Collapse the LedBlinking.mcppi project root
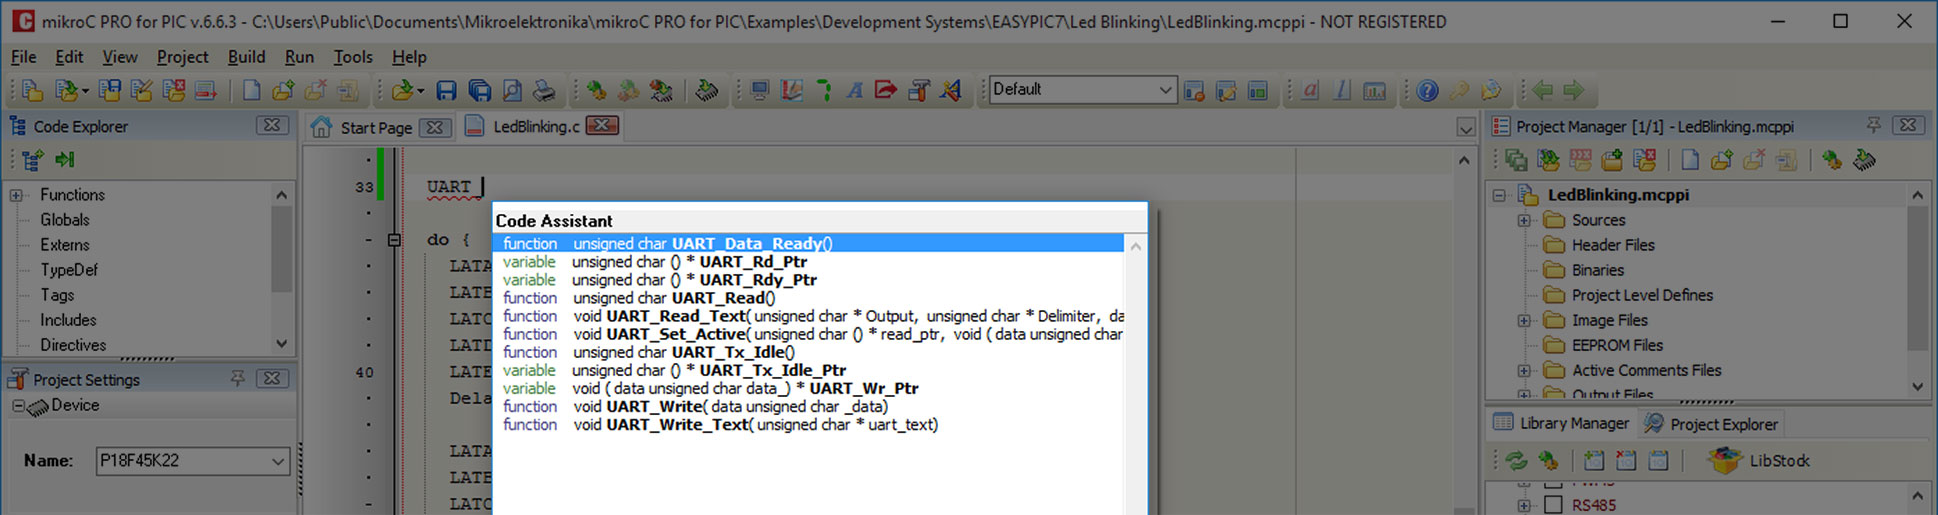The image size is (1938, 515). coord(1499,195)
